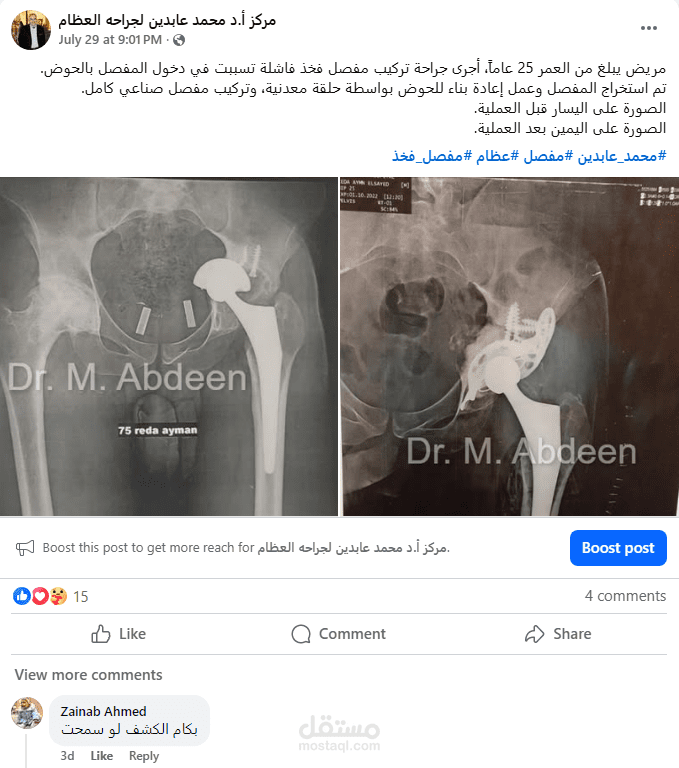Click the blue Like reaction icon
The height and width of the screenshot is (768, 679).
[x=22, y=596]
